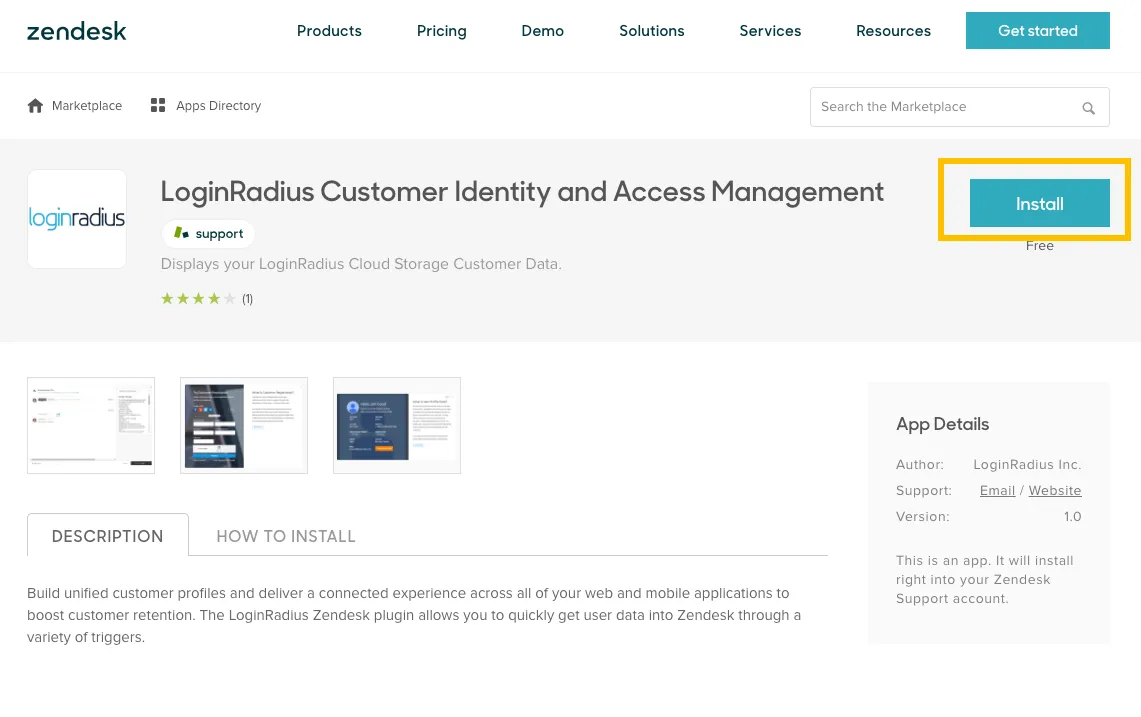
Task: Focus the Search the Marketplace field
Action: 959,107
